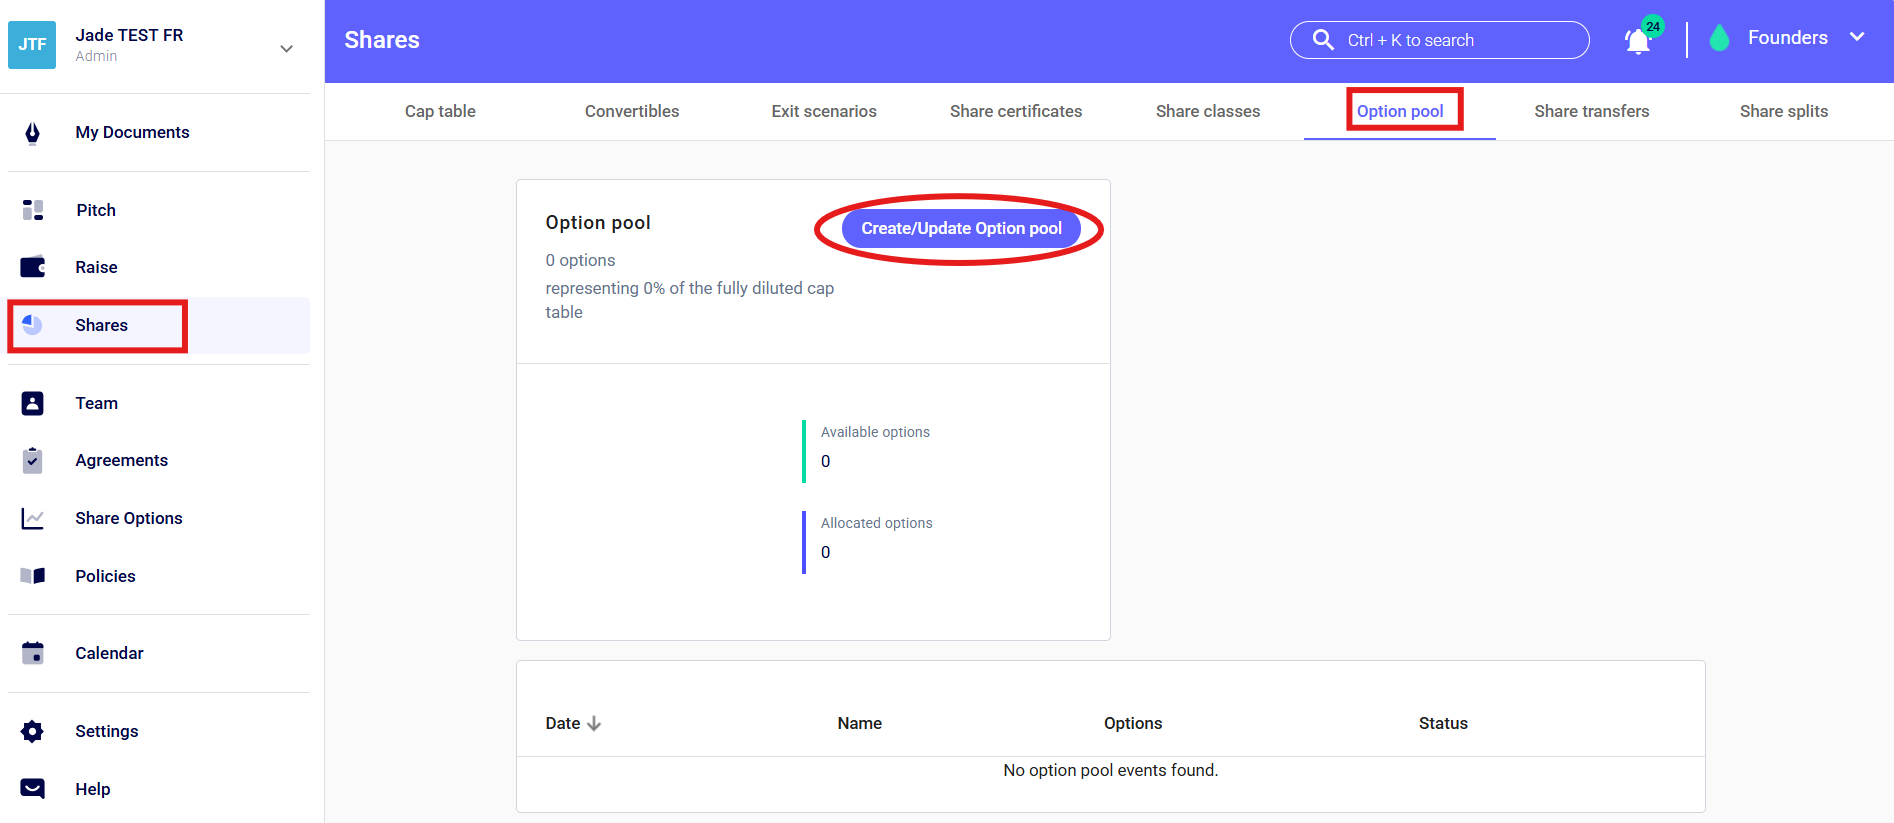Click the Calendar icon in sidebar
Viewport: 1894px width, 823px height.
32,653
